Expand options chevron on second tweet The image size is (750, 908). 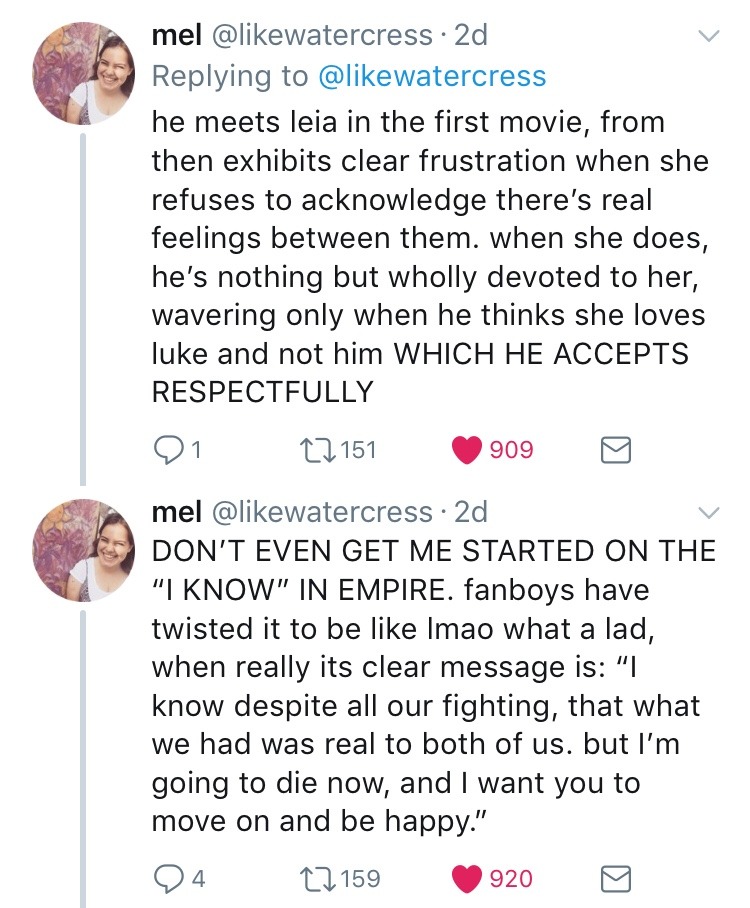[708, 513]
